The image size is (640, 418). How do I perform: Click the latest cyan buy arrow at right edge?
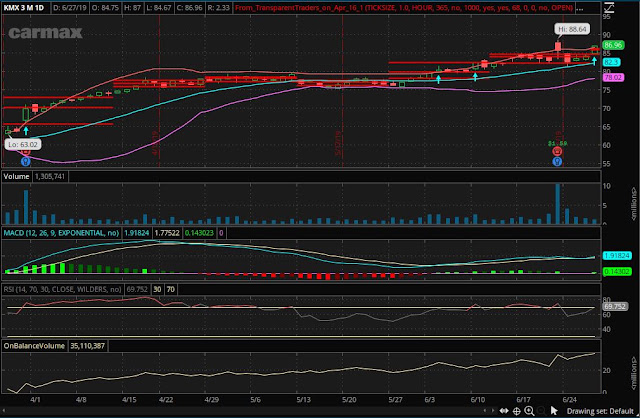pyautogui.click(x=594, y=61)
